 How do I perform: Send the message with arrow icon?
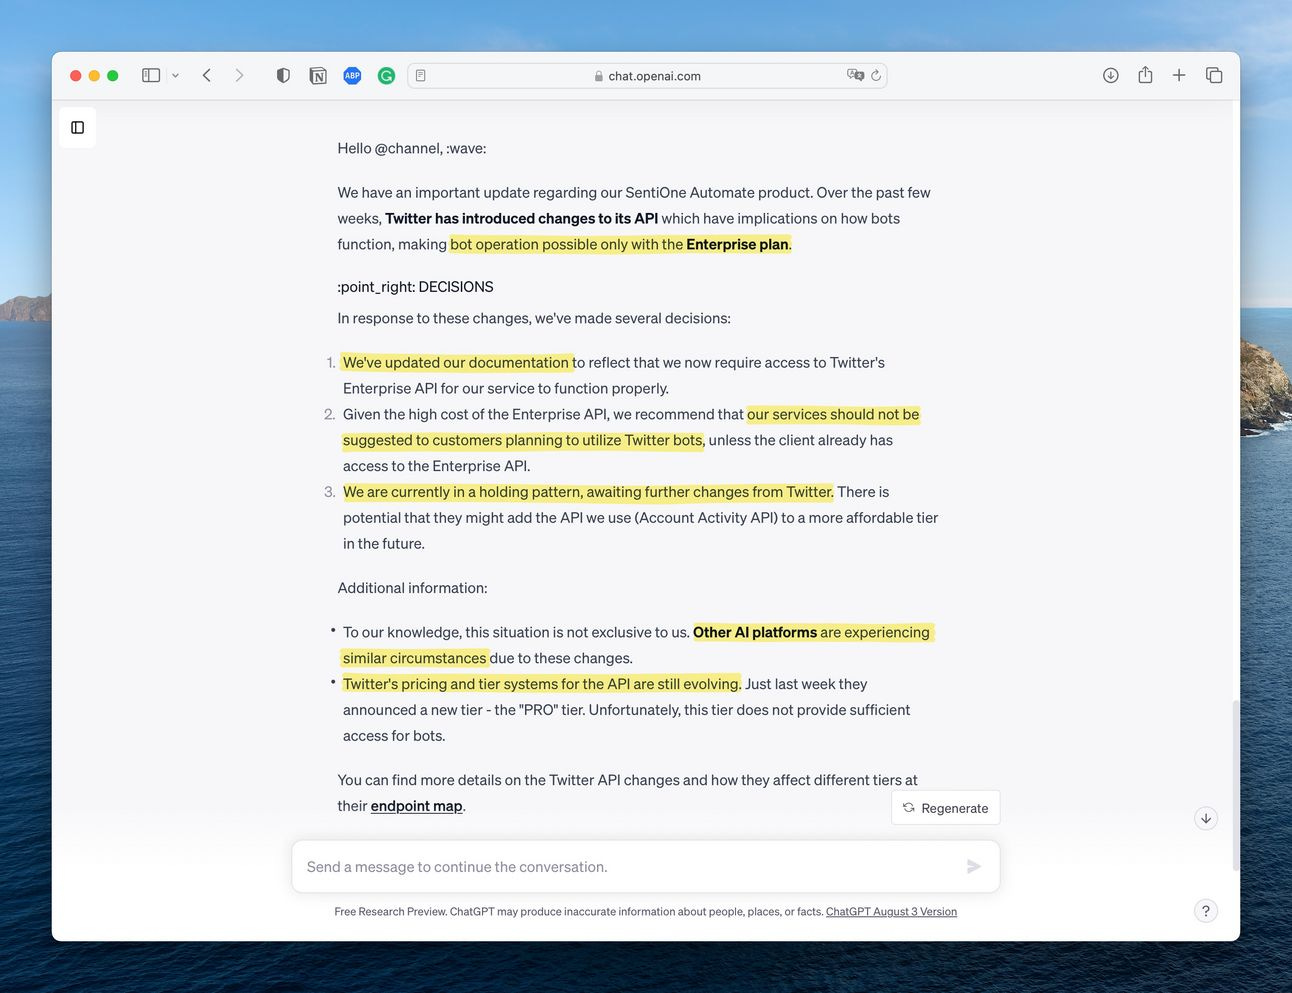pos(973,867)
